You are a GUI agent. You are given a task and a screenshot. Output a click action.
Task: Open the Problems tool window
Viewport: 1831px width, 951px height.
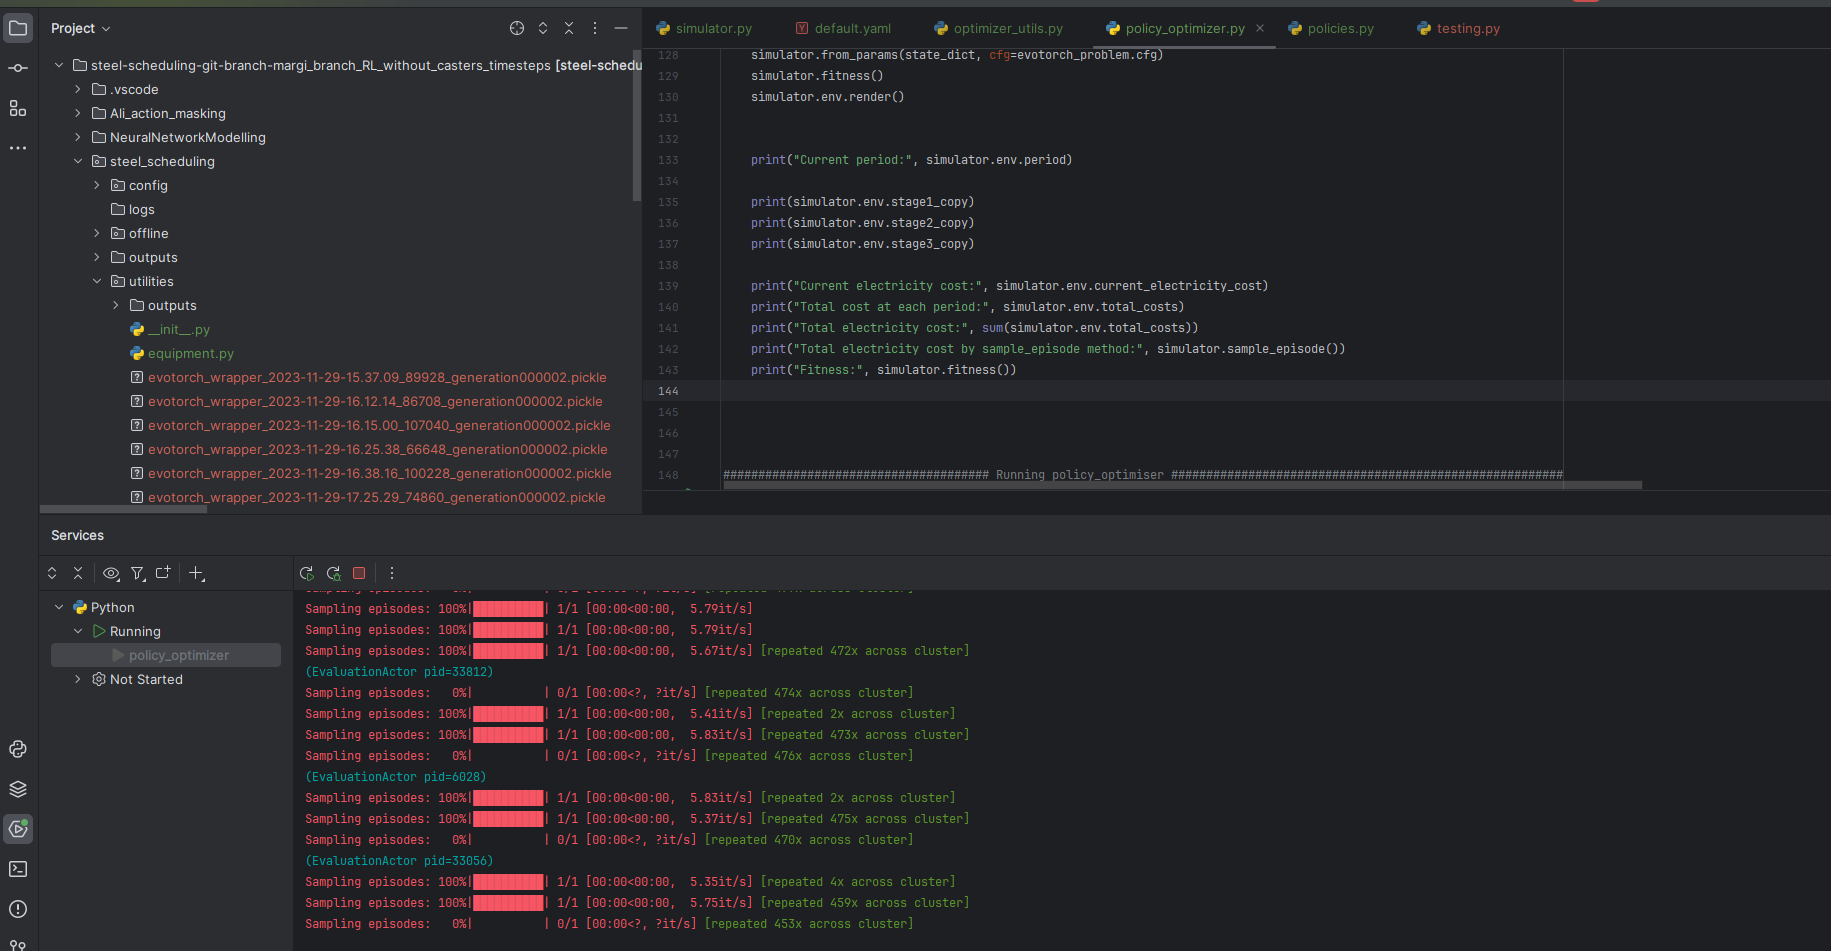tap(18, 909)
